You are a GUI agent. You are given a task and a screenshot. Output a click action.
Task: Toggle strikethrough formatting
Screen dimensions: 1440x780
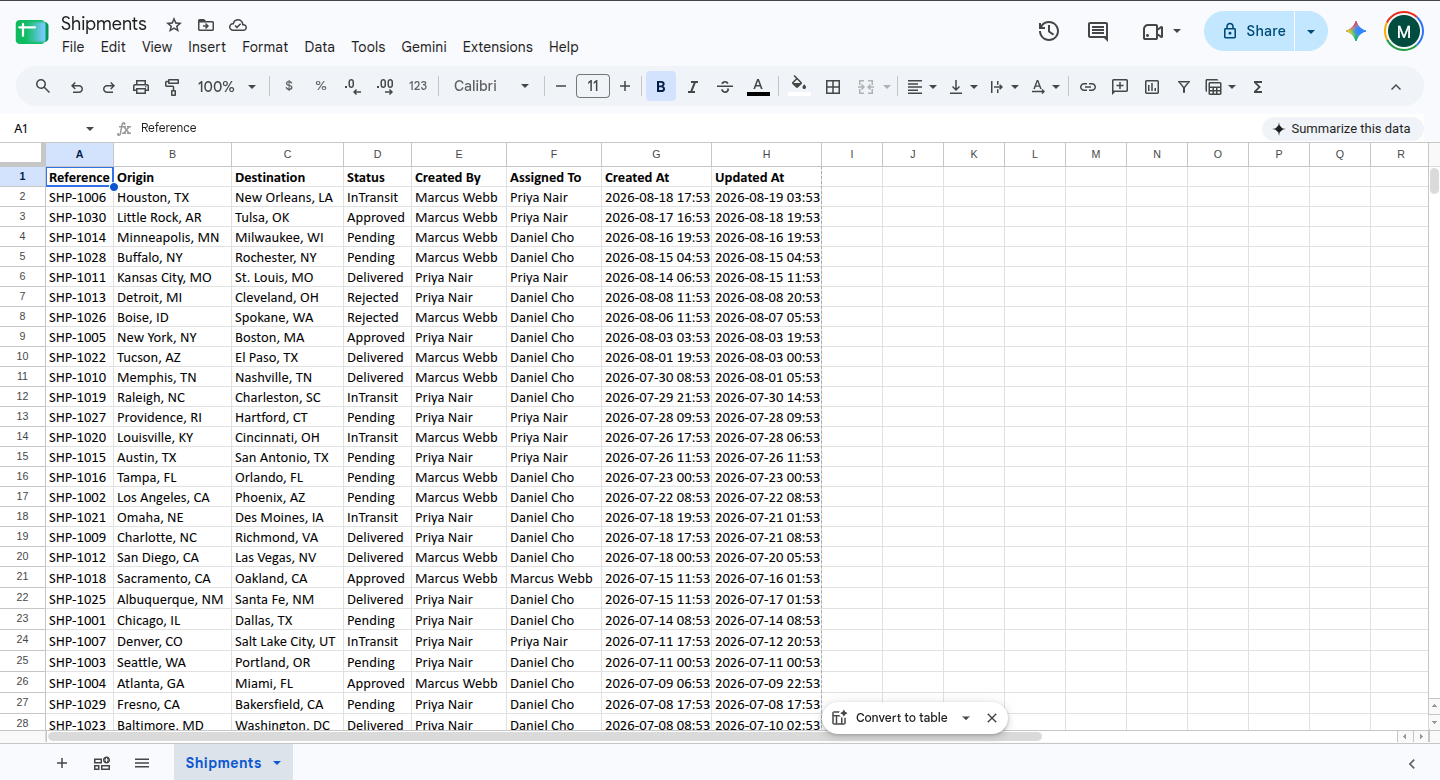tap(725, 87)
